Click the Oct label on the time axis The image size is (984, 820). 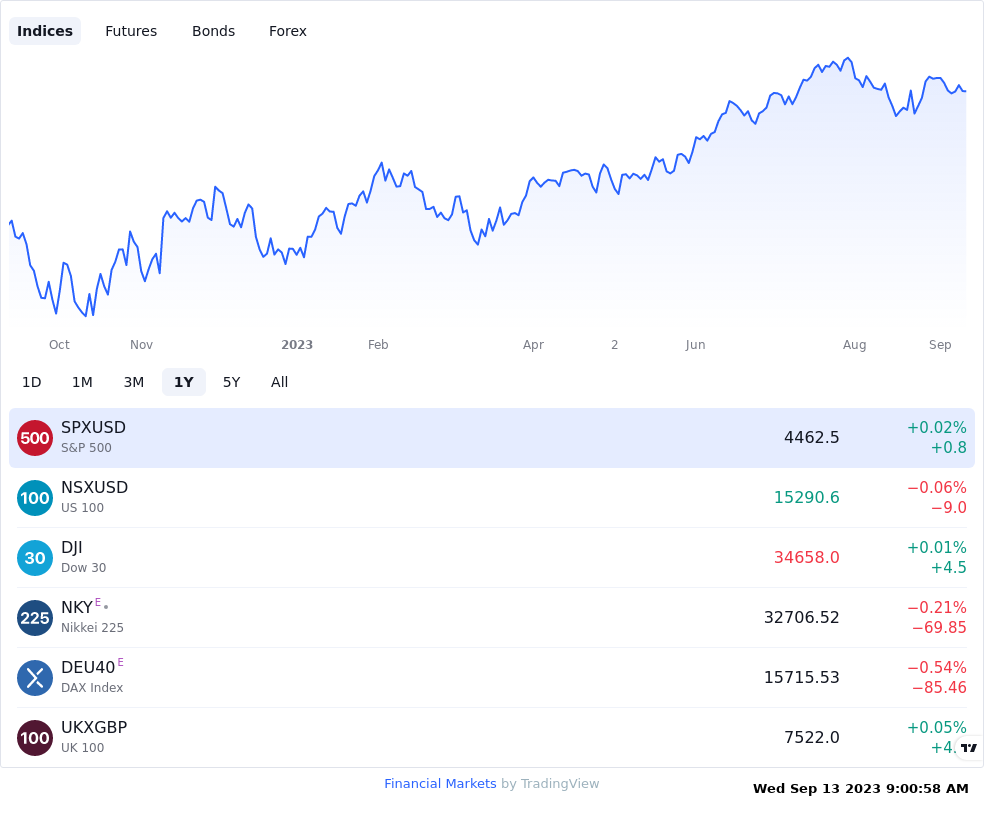(59, 344)
